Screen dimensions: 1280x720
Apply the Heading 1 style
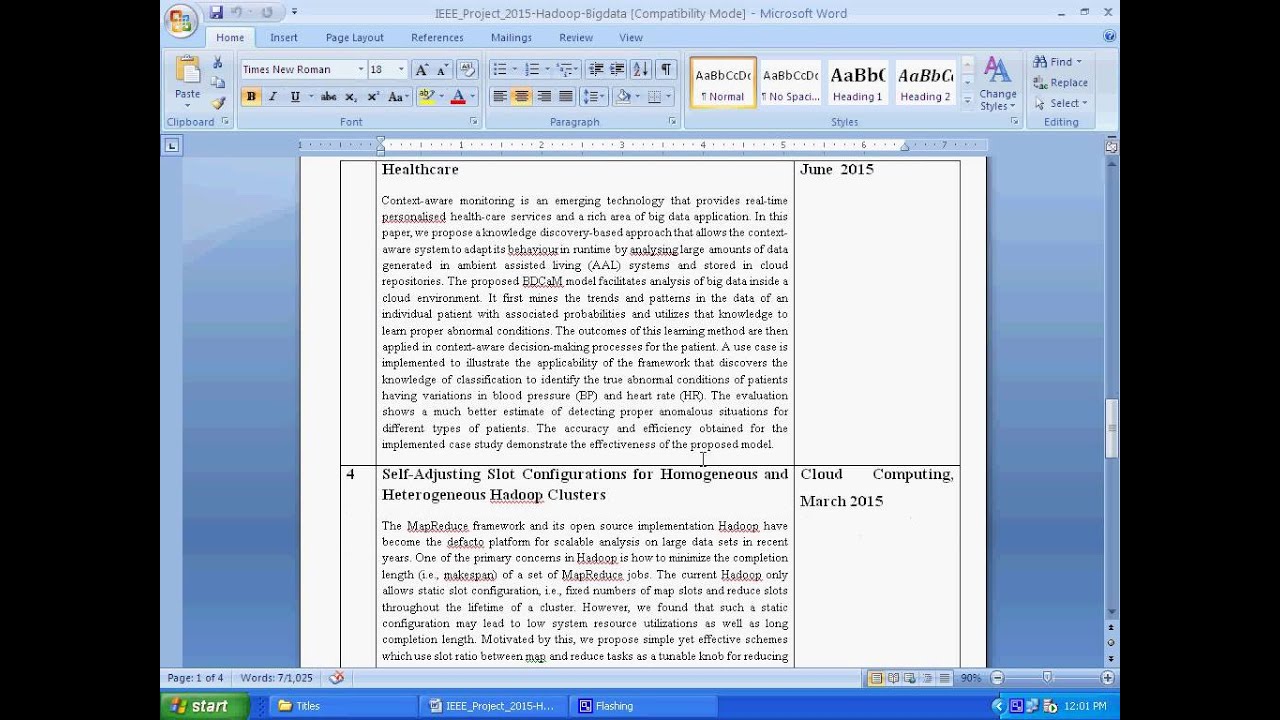(x=857, y=83)
